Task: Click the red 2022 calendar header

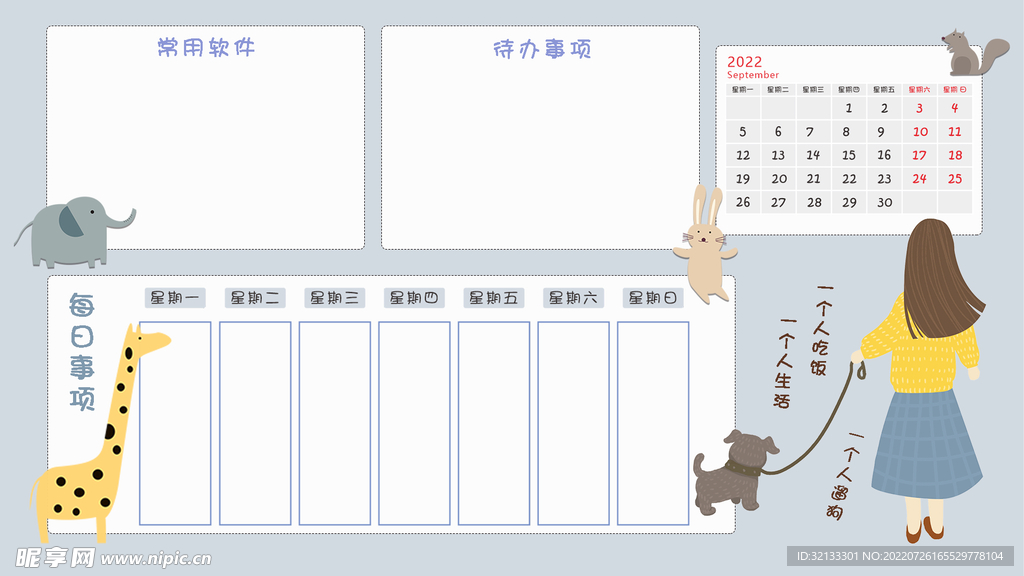Action: tap(742, 60)
